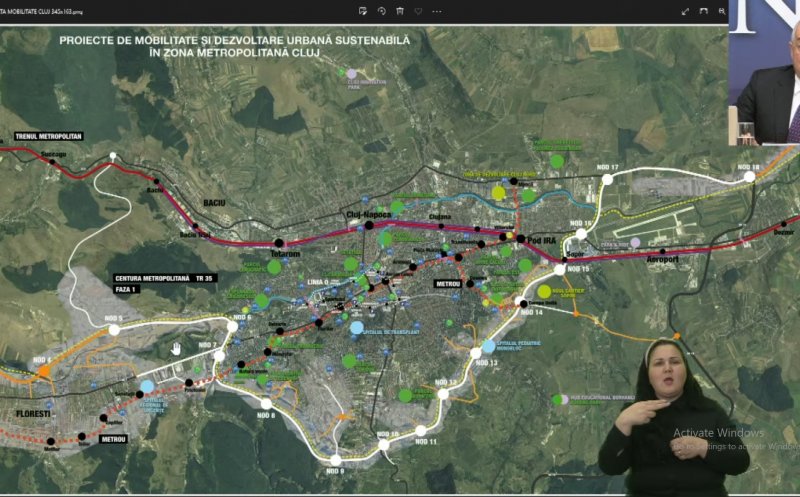Click the NOD 18 white node marker
800x497 pixels.
tap(749, 177)
